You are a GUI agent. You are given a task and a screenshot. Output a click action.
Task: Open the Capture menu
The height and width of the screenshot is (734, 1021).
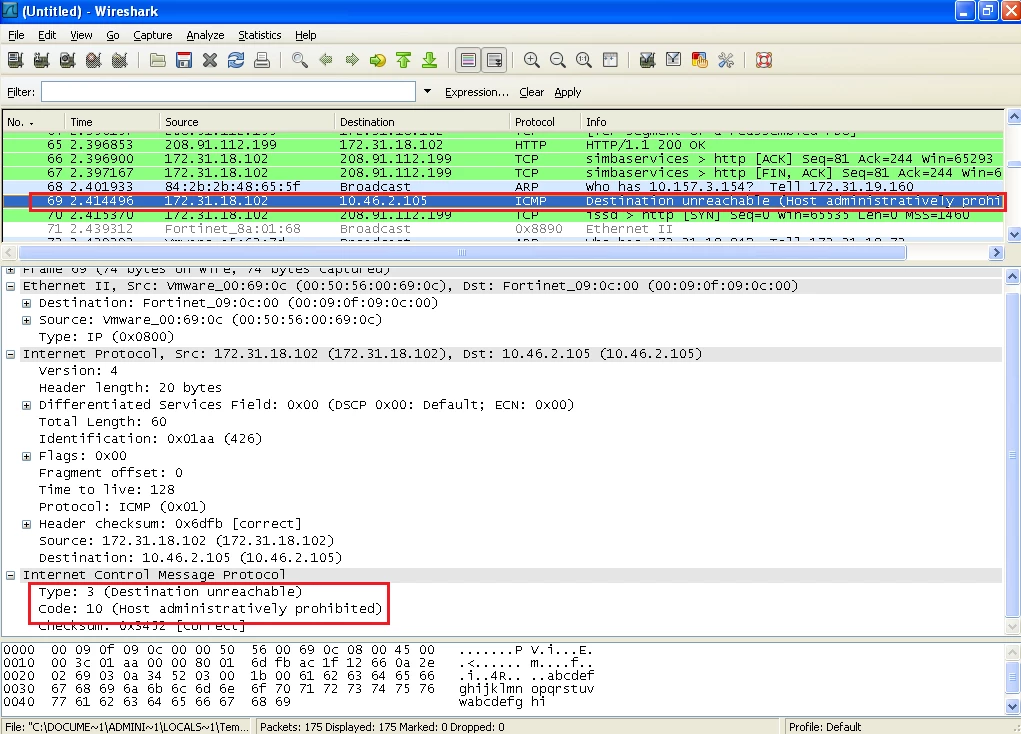(x=153, y=35)
